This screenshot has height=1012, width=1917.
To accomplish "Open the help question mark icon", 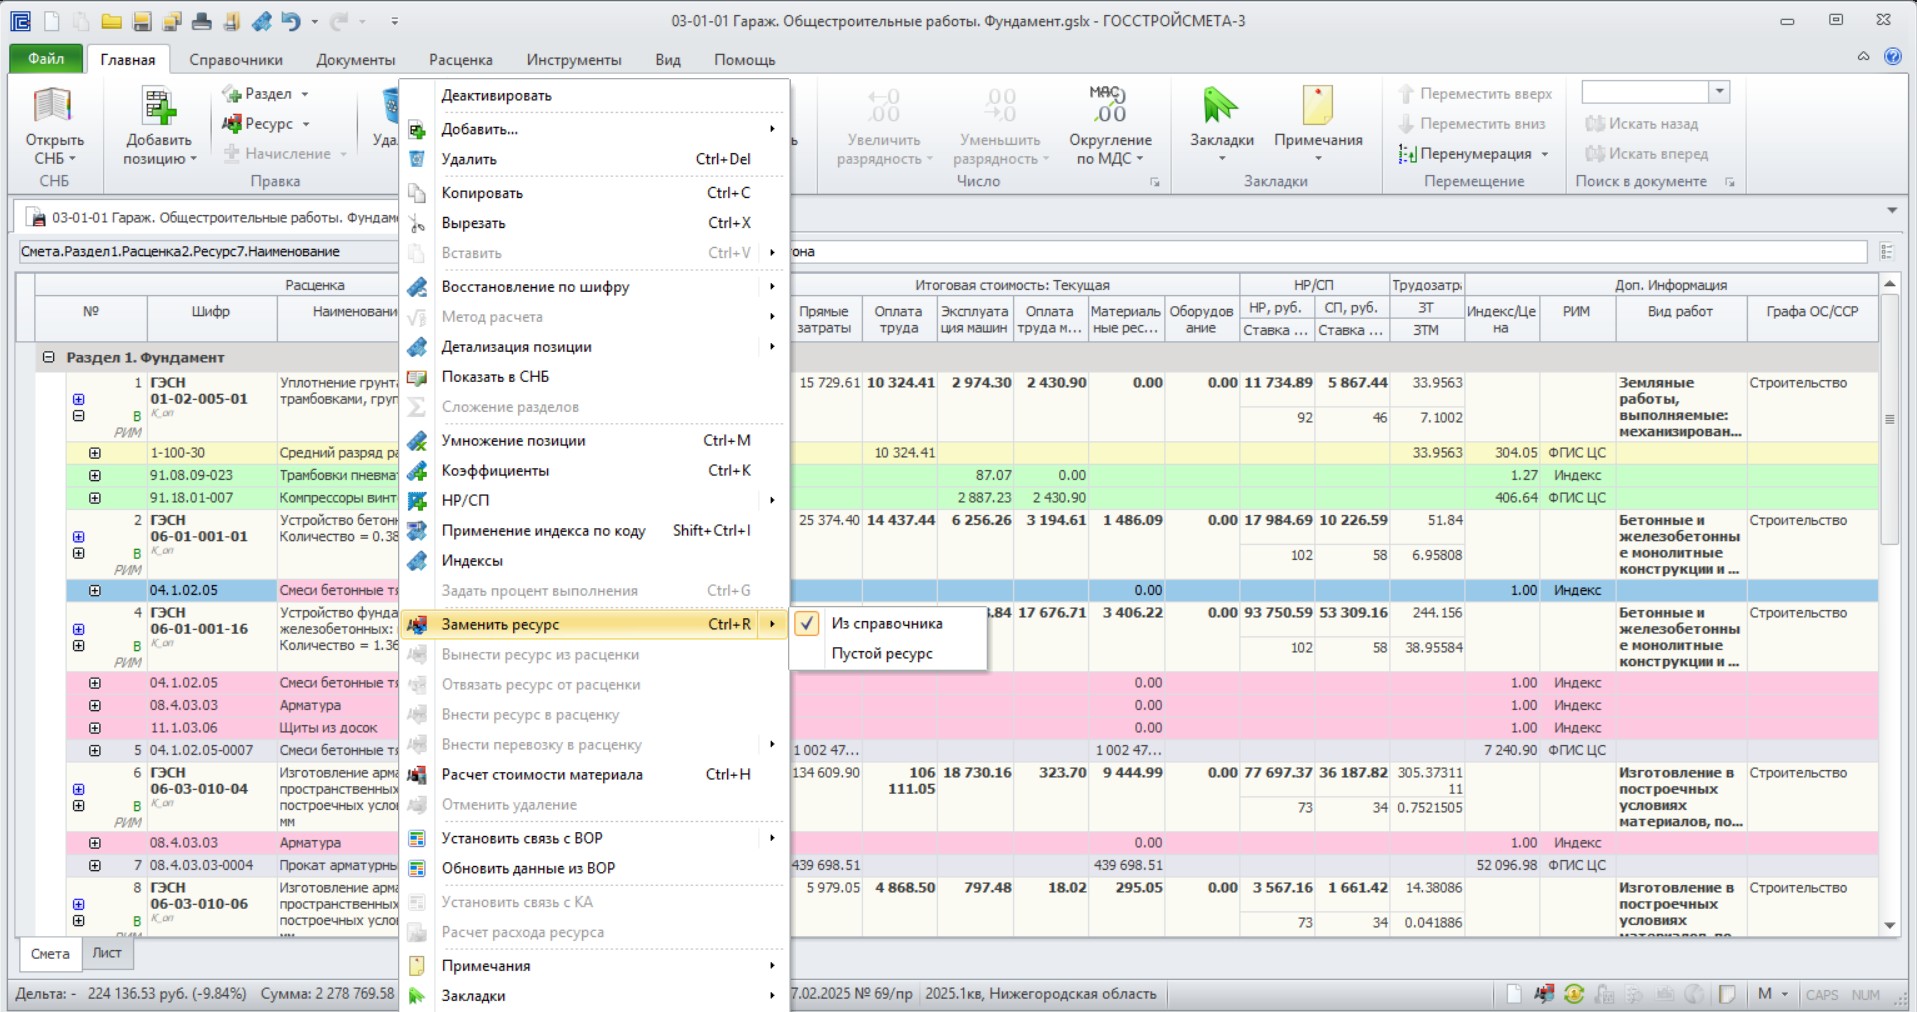I will click(x=1893, y=57).
